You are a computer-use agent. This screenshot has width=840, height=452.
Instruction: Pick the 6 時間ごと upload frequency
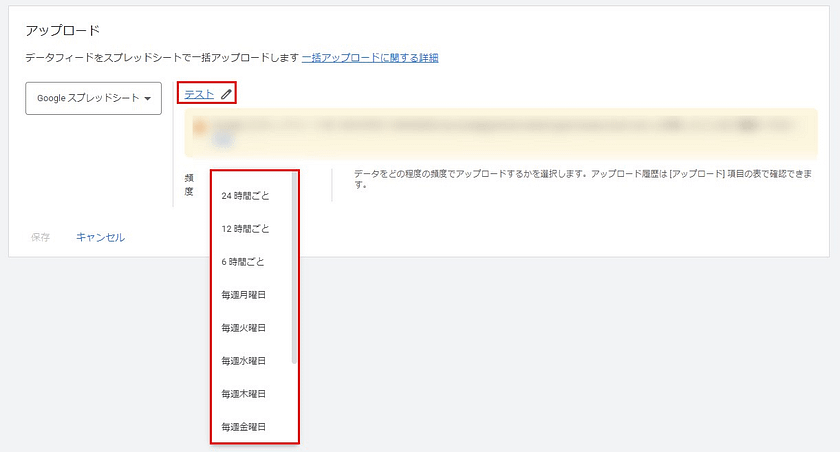(x=245, y=262)
